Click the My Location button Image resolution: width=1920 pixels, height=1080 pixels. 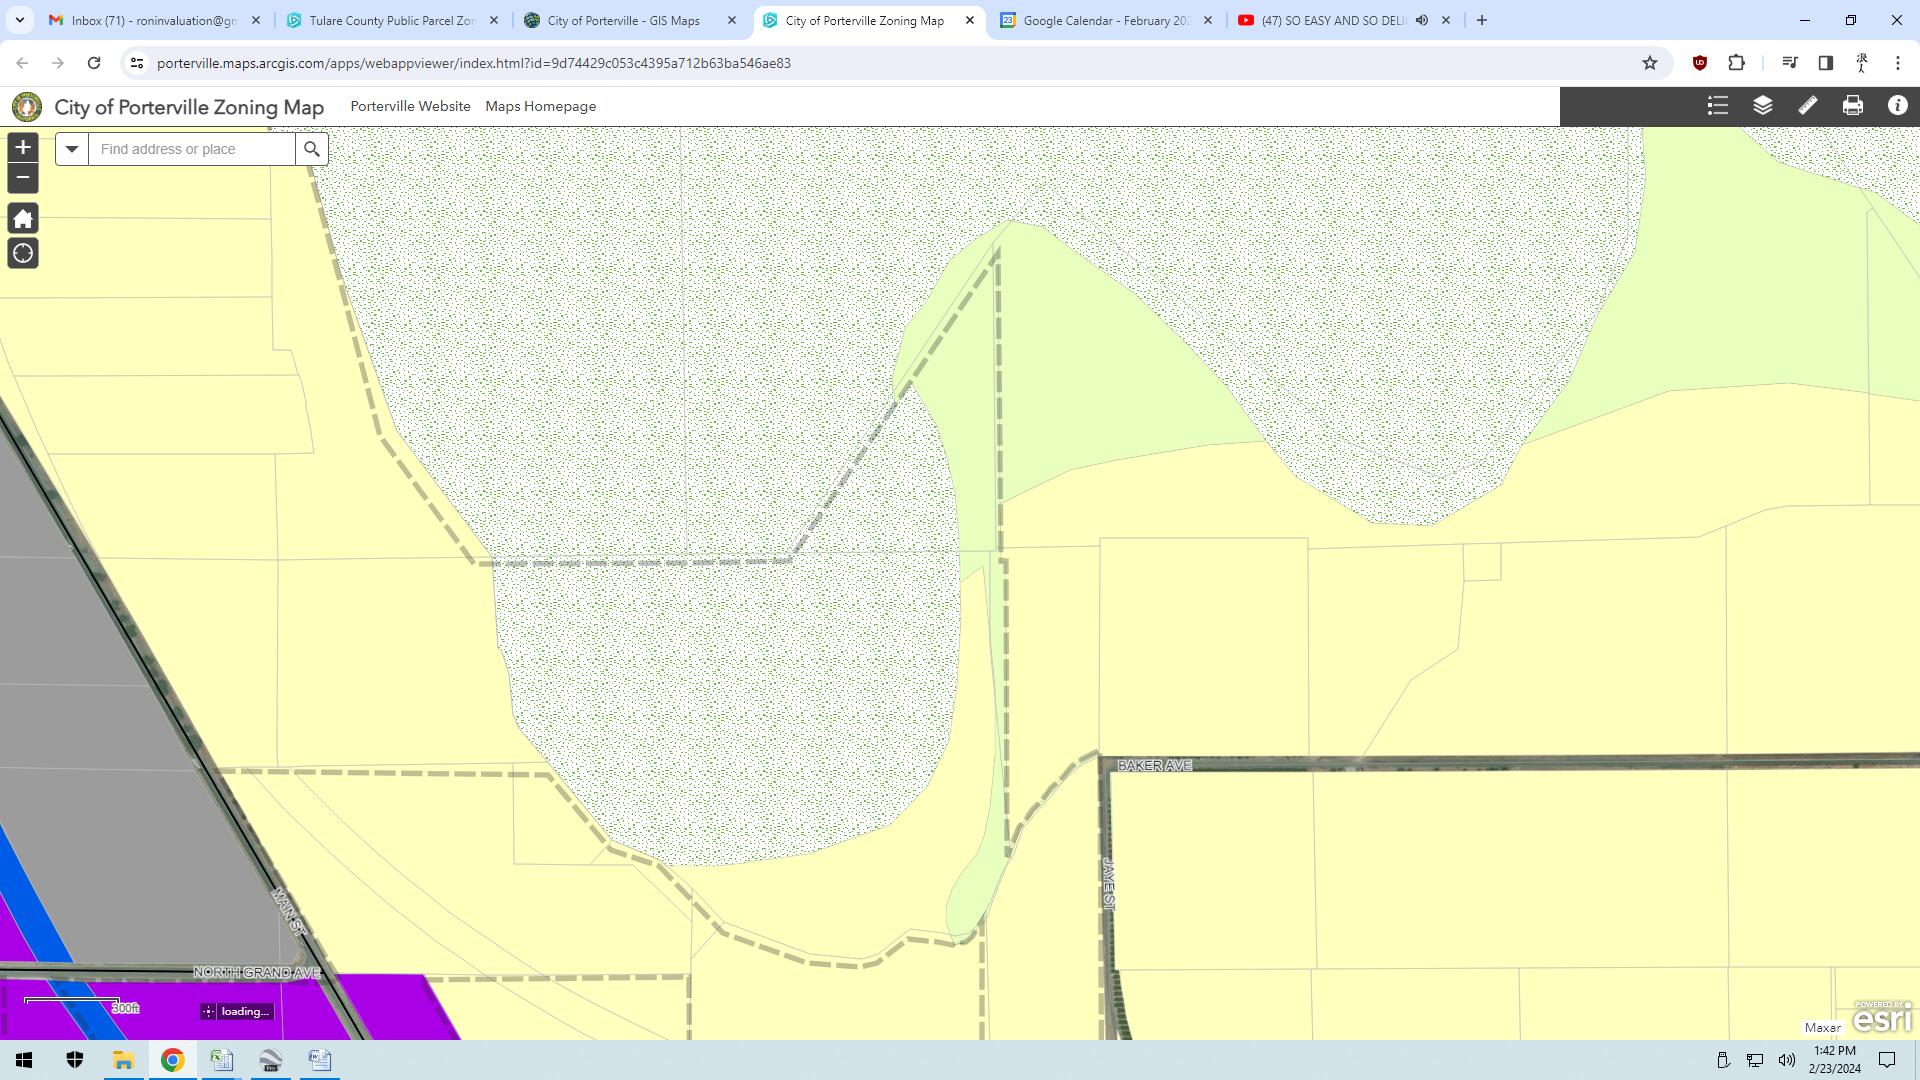click(x=22, y=254)
